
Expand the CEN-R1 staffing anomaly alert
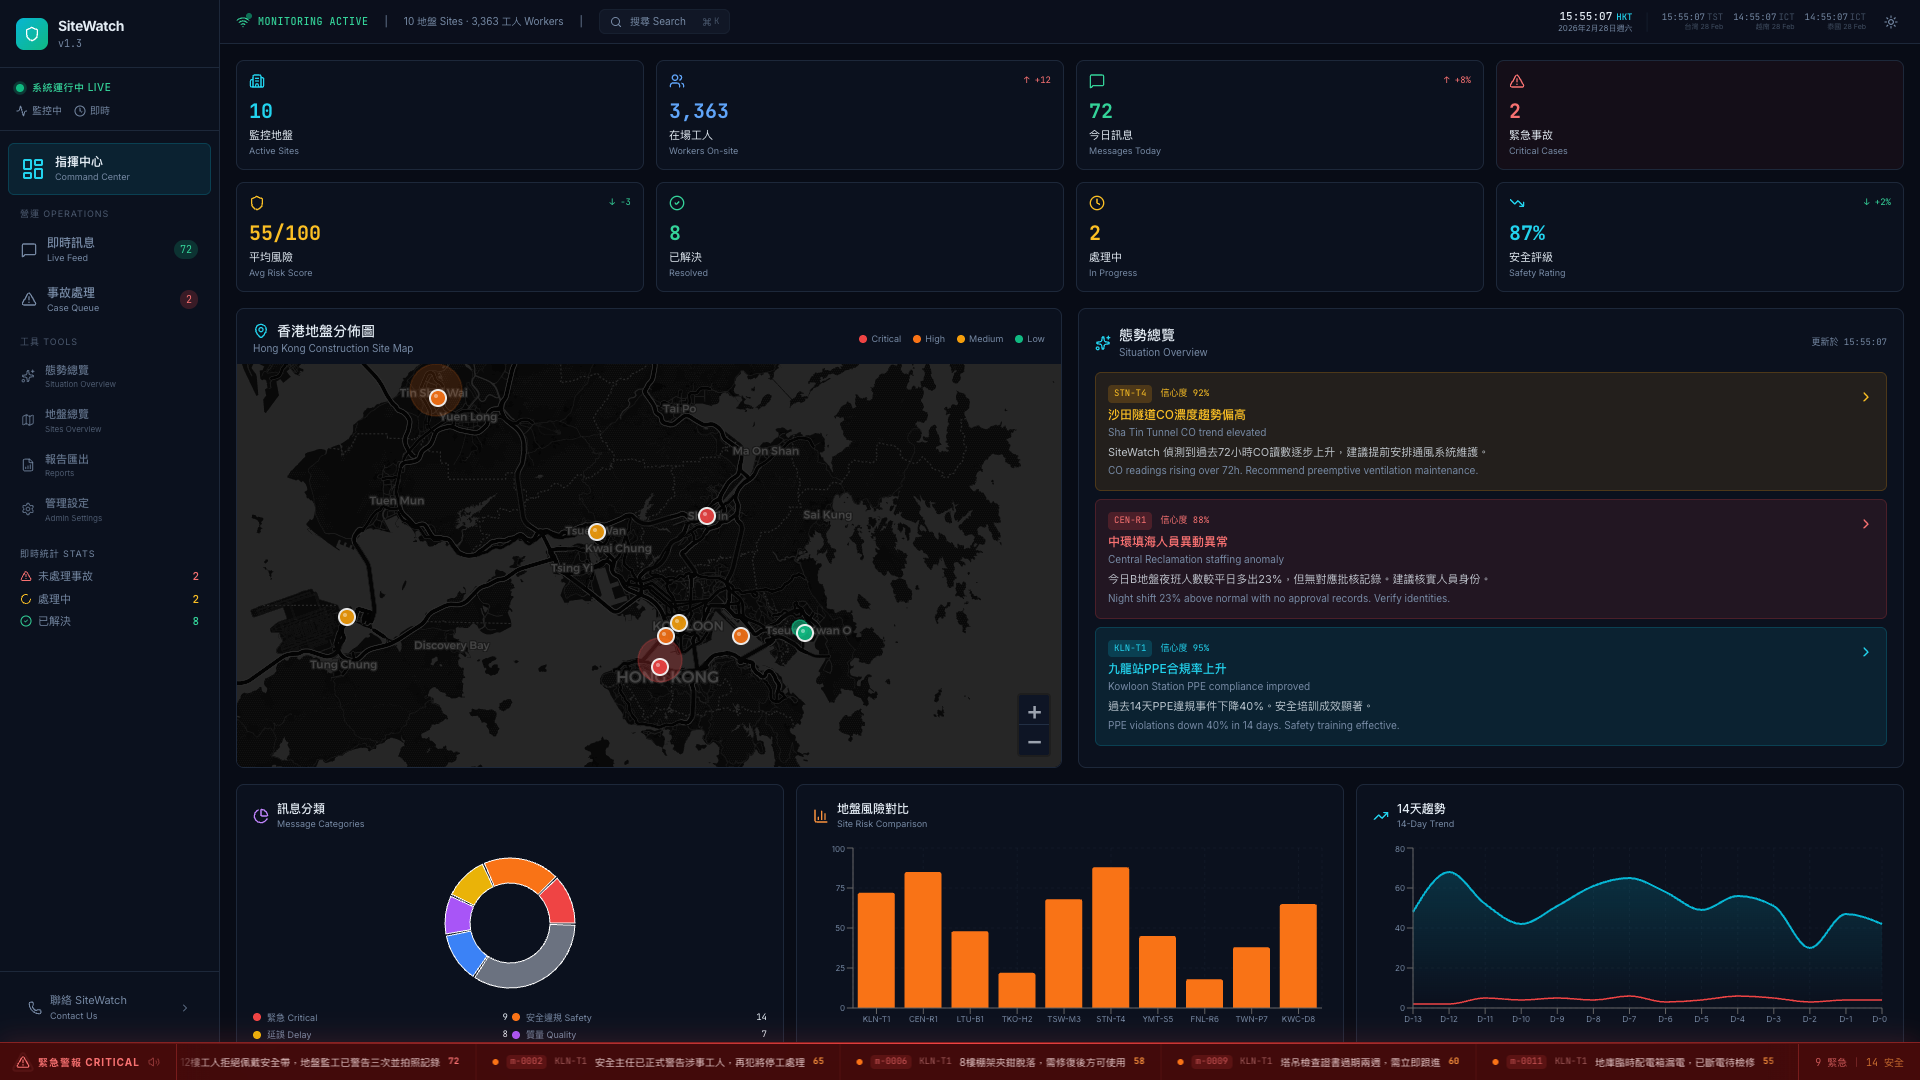pos(1865,523)
